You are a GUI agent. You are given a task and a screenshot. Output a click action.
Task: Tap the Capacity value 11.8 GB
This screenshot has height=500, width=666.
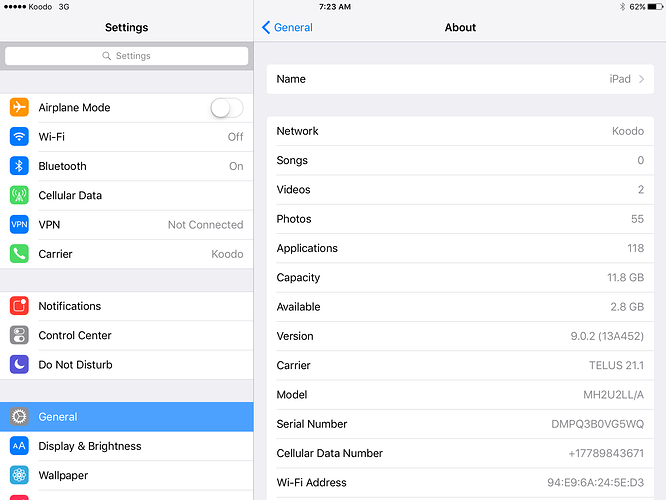coord(626,278)
